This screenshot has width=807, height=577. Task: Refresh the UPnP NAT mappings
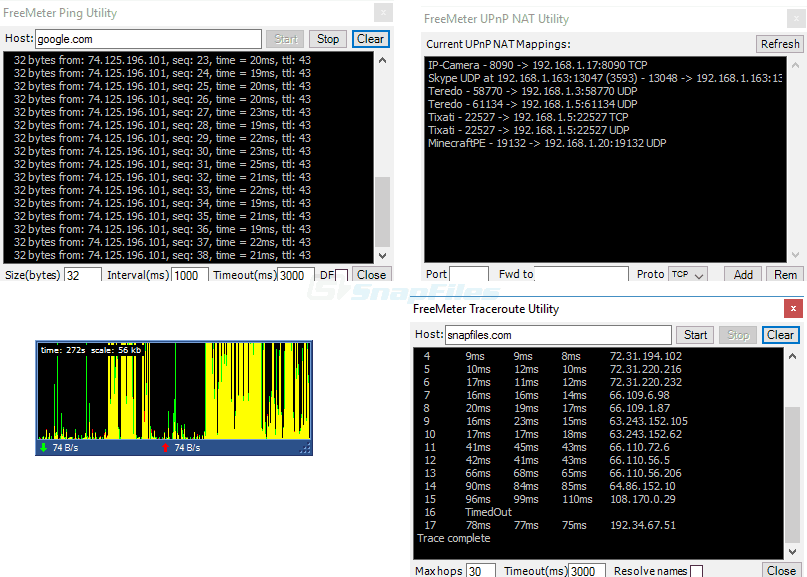(x=779, y=44)
